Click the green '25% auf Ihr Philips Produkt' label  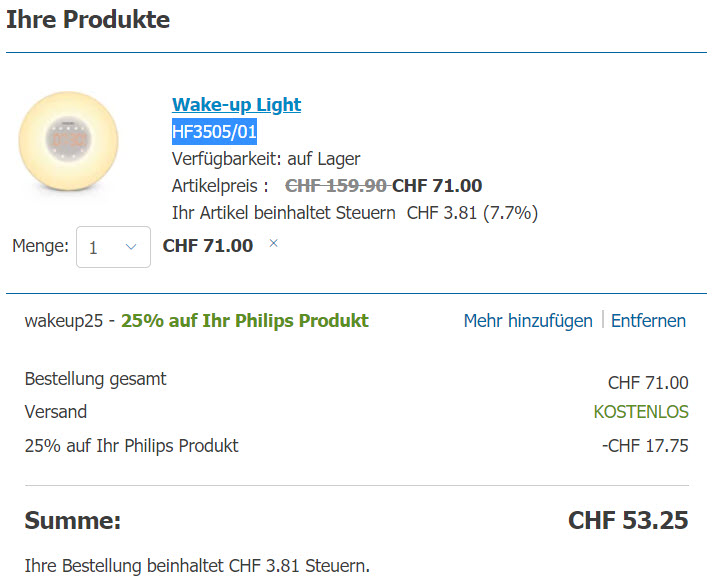coord(245,321)
